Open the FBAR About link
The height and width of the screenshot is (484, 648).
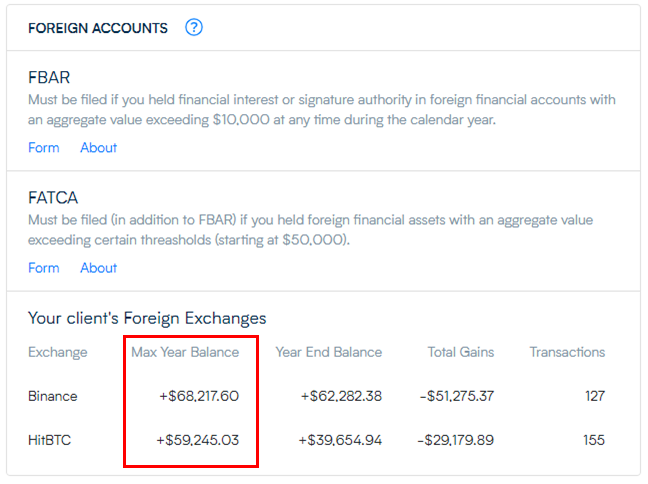[x=99, y=148]
